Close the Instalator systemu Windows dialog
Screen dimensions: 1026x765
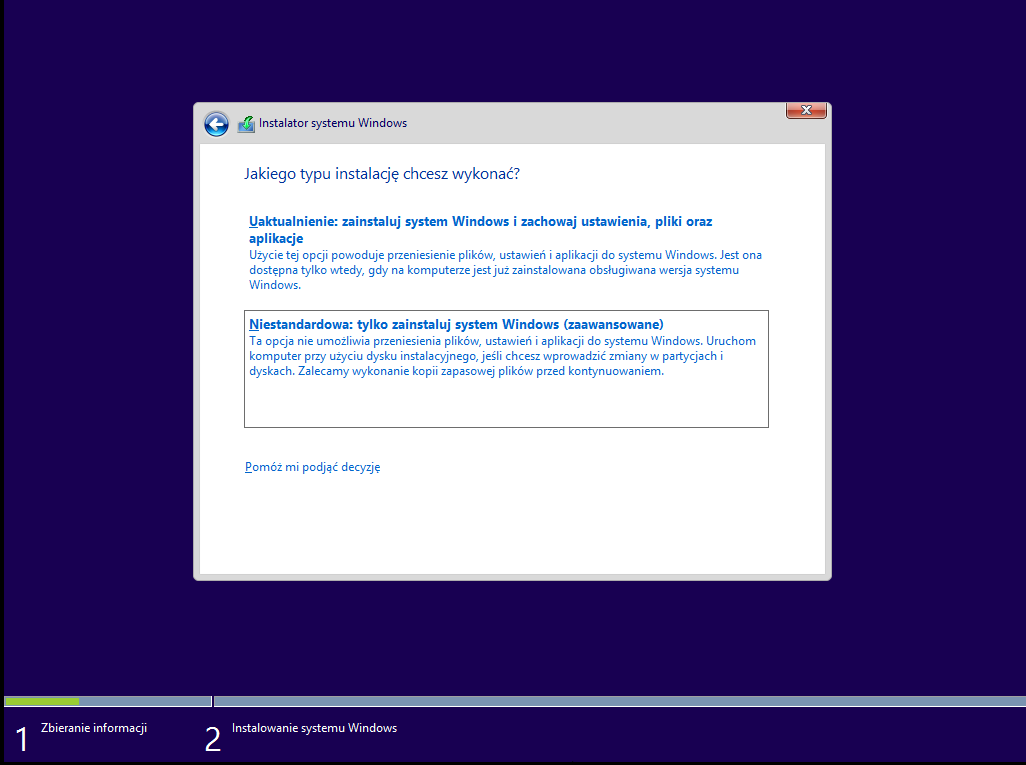pos(806,110)
